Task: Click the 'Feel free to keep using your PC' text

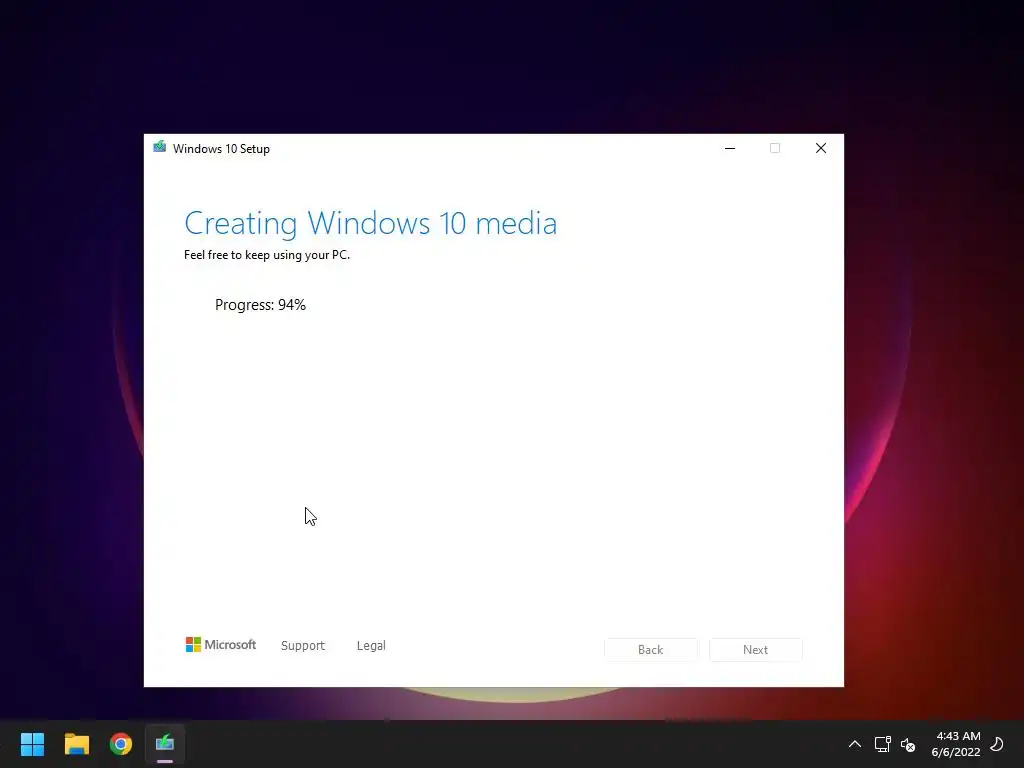Action: (x=266, y=255)
